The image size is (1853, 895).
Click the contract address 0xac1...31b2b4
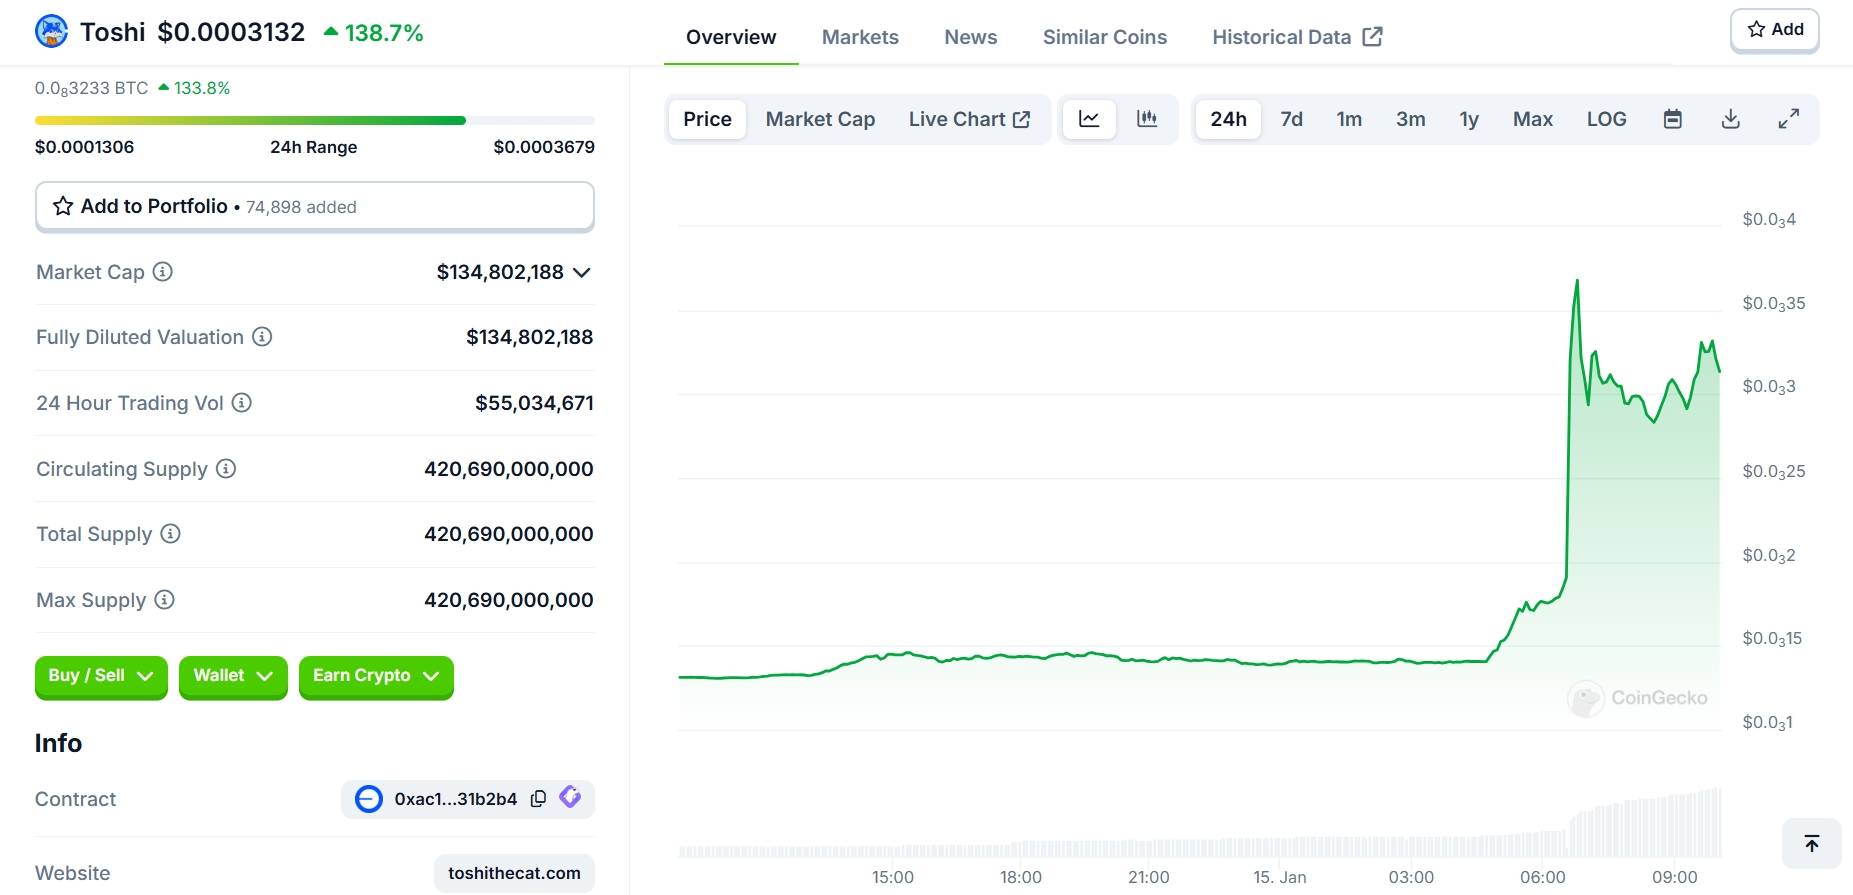tap(455, 799)
